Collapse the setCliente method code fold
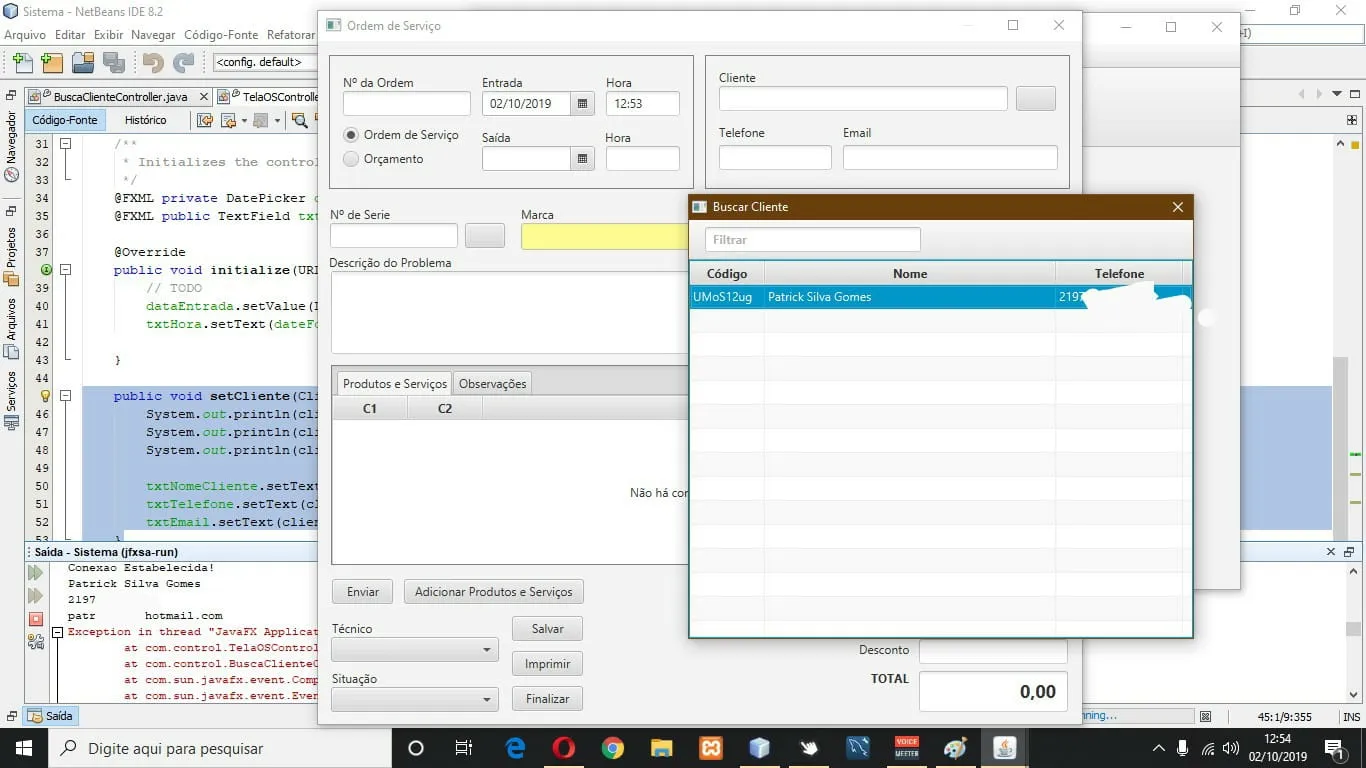 pyautogui.click(x=65, y=396)
